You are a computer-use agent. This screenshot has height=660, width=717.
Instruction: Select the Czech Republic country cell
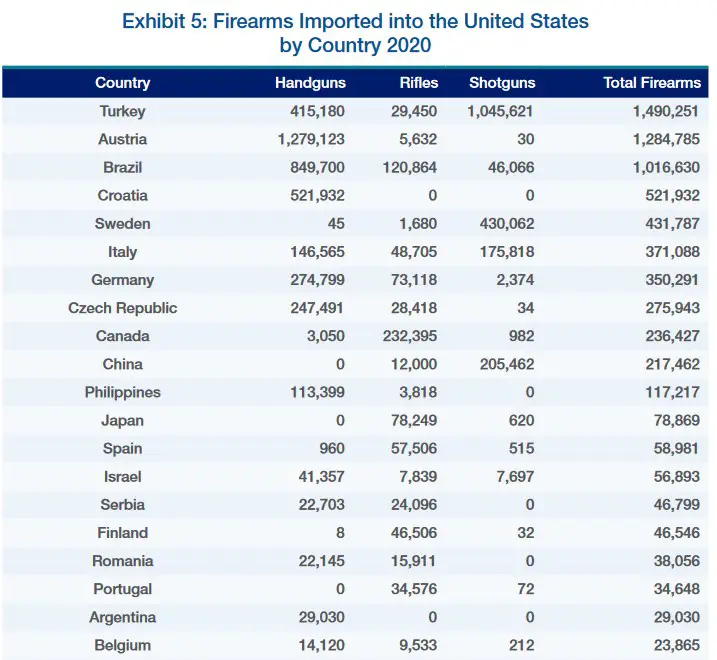click(x=123, y=308)
